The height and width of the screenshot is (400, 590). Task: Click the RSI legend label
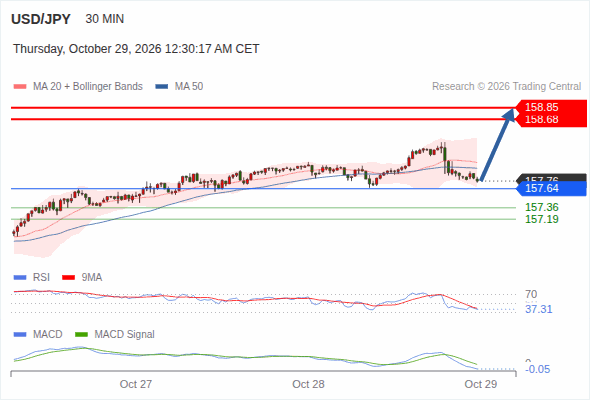41,278
